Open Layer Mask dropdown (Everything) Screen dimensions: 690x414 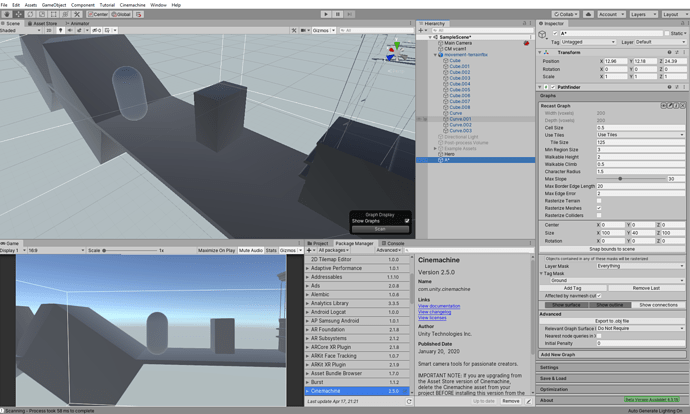[641, 266]
